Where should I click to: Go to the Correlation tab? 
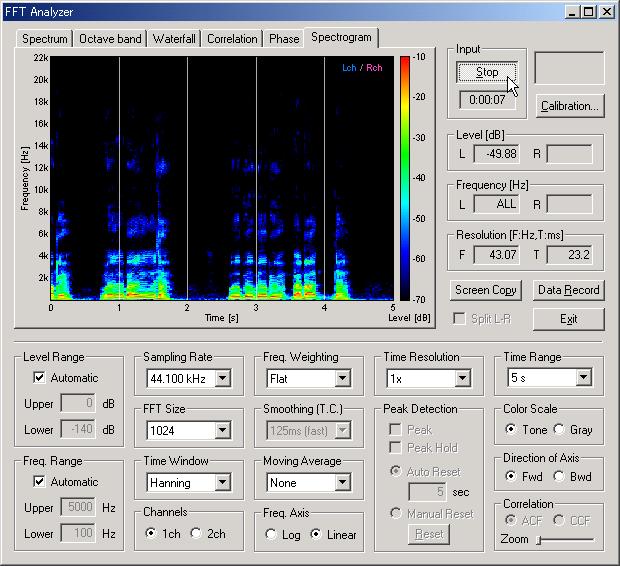coord(232,39)
